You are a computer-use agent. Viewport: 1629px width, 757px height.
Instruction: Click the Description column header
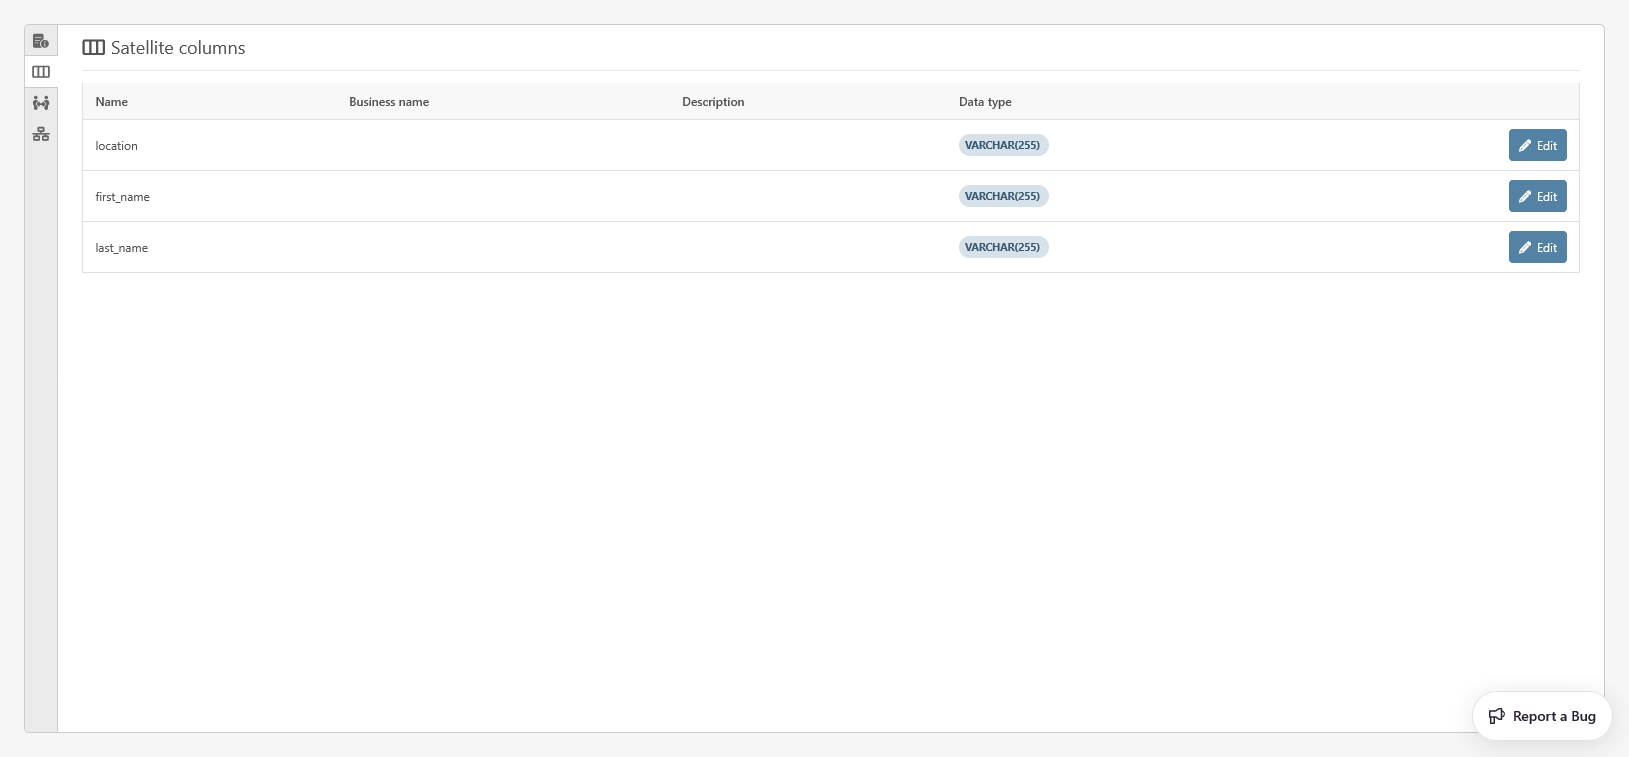click(x=713, y=102)
